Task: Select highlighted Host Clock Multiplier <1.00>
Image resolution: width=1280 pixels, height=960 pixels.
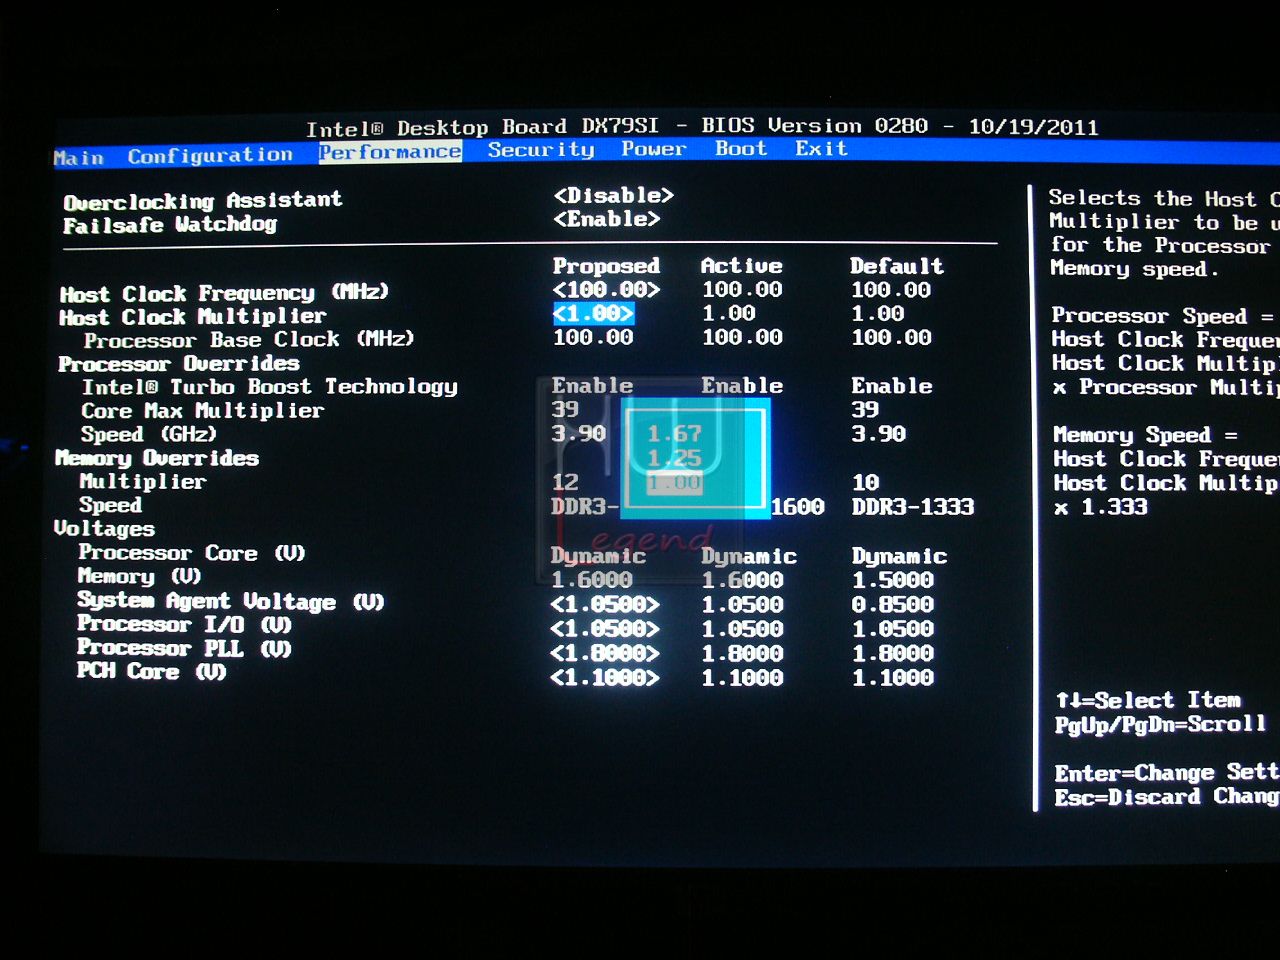Action: [593, 313]
